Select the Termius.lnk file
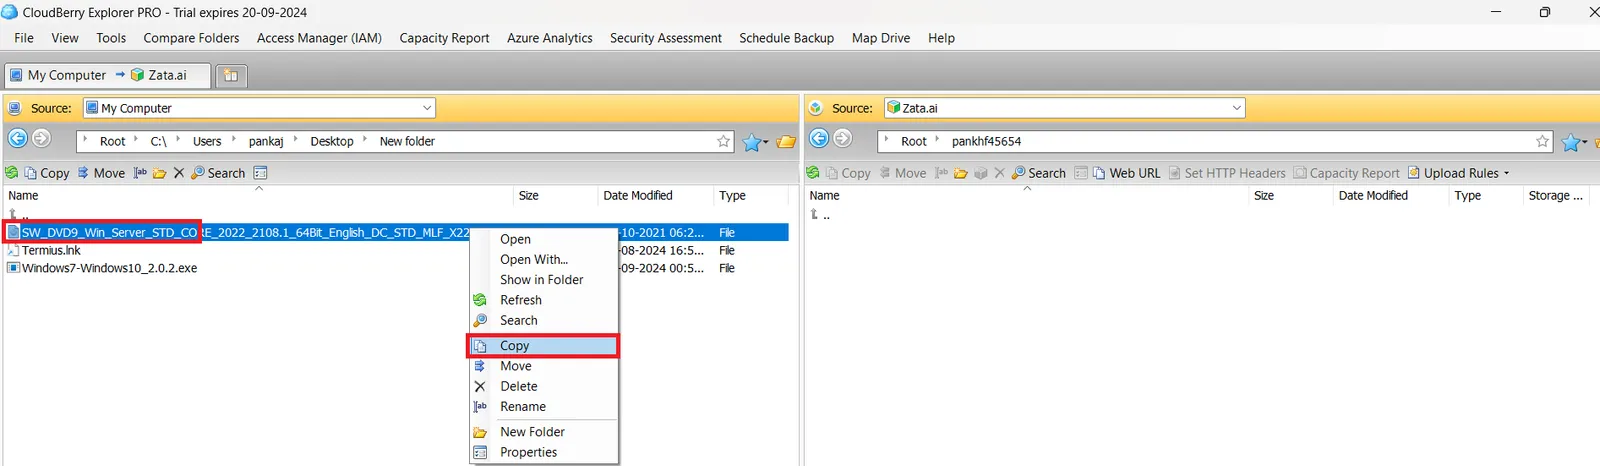The width and height of the screenshot is (1600, 466). [51, 250]
